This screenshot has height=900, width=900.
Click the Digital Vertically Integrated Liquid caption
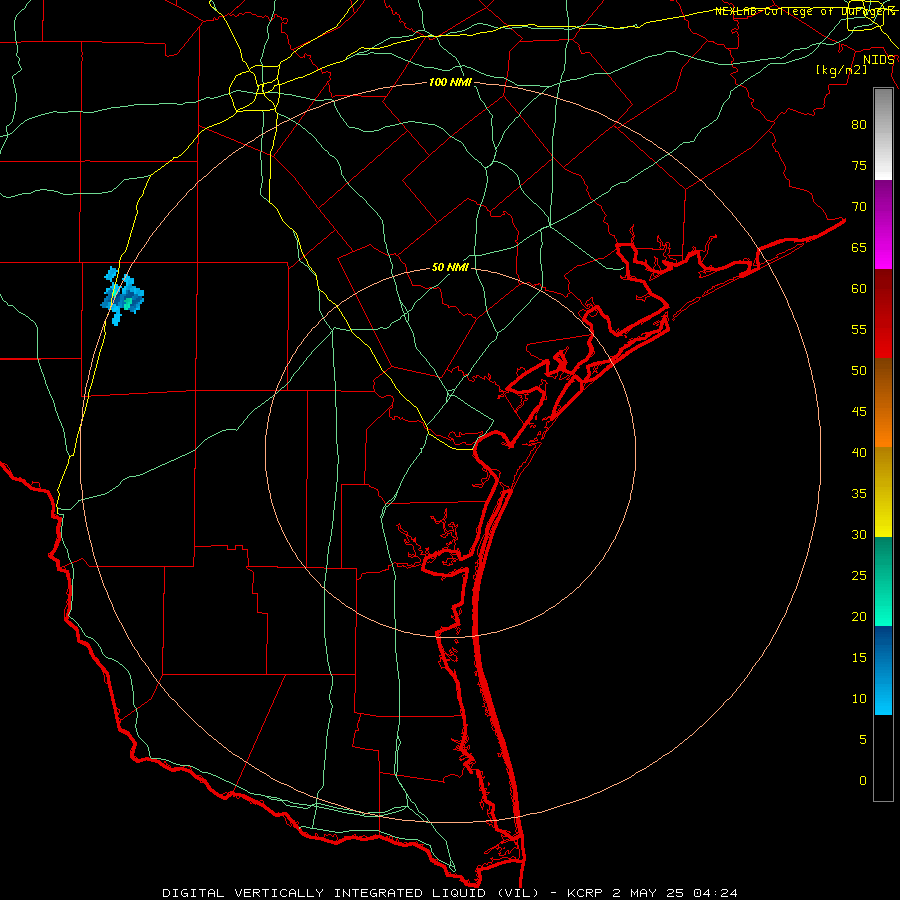pyautogui.click(x=351, y=893)
